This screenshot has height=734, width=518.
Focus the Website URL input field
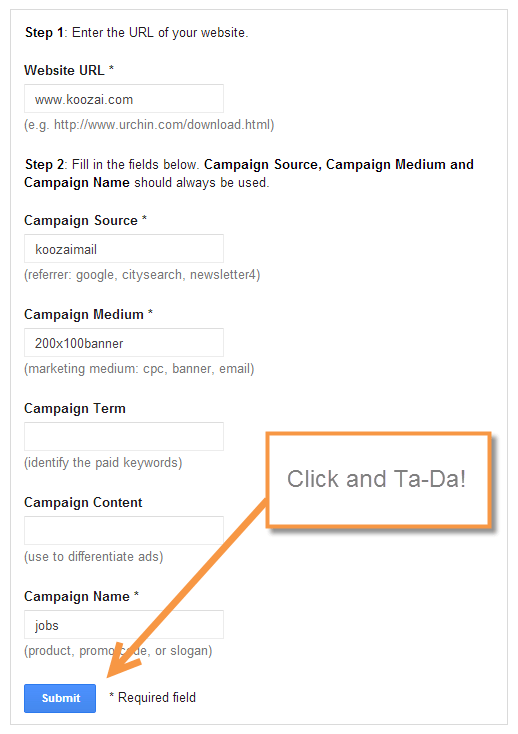coord(124,99)
